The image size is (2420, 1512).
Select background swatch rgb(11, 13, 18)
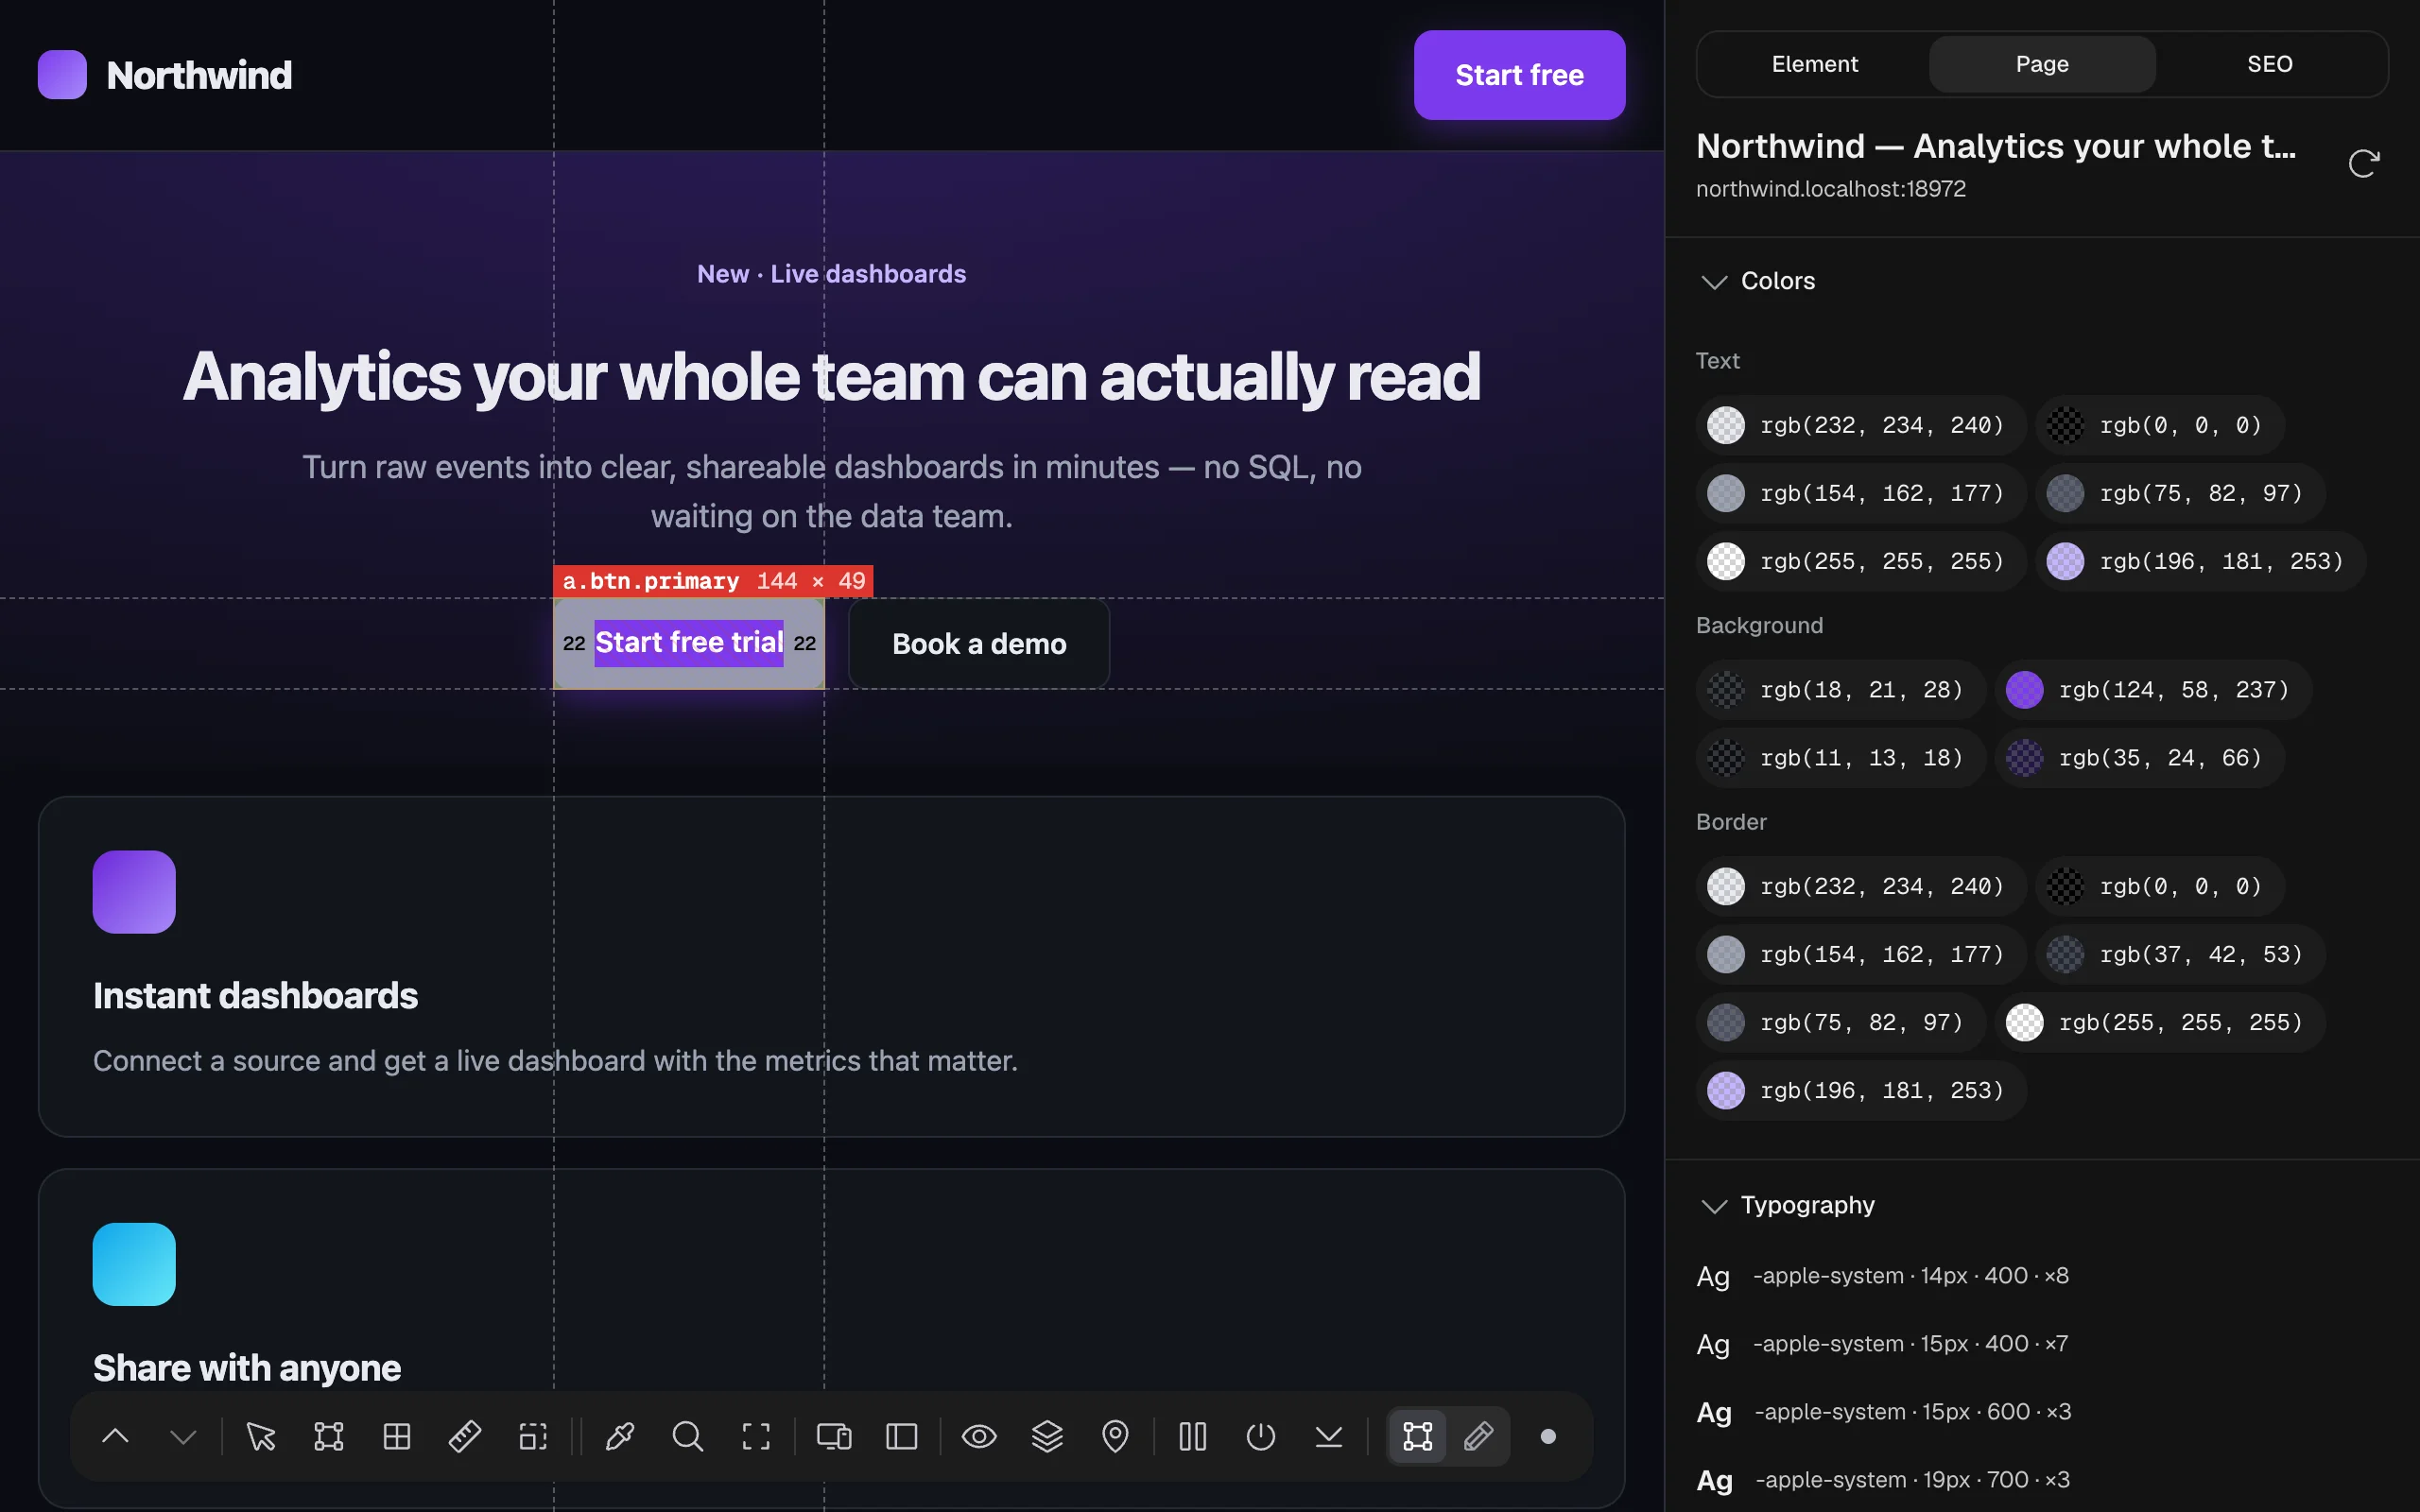coord(1840,758)
